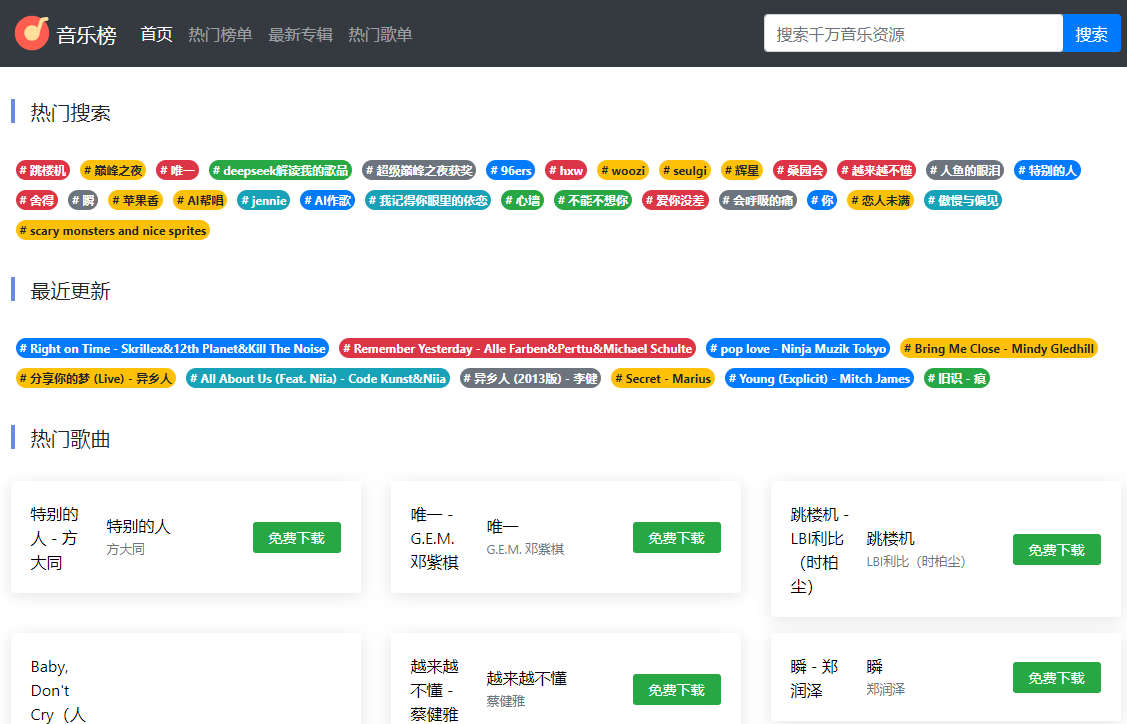The image size is (1127, 724).
Task: Select the #巅峰之夜 hot search tag
Action: [113, 170]
